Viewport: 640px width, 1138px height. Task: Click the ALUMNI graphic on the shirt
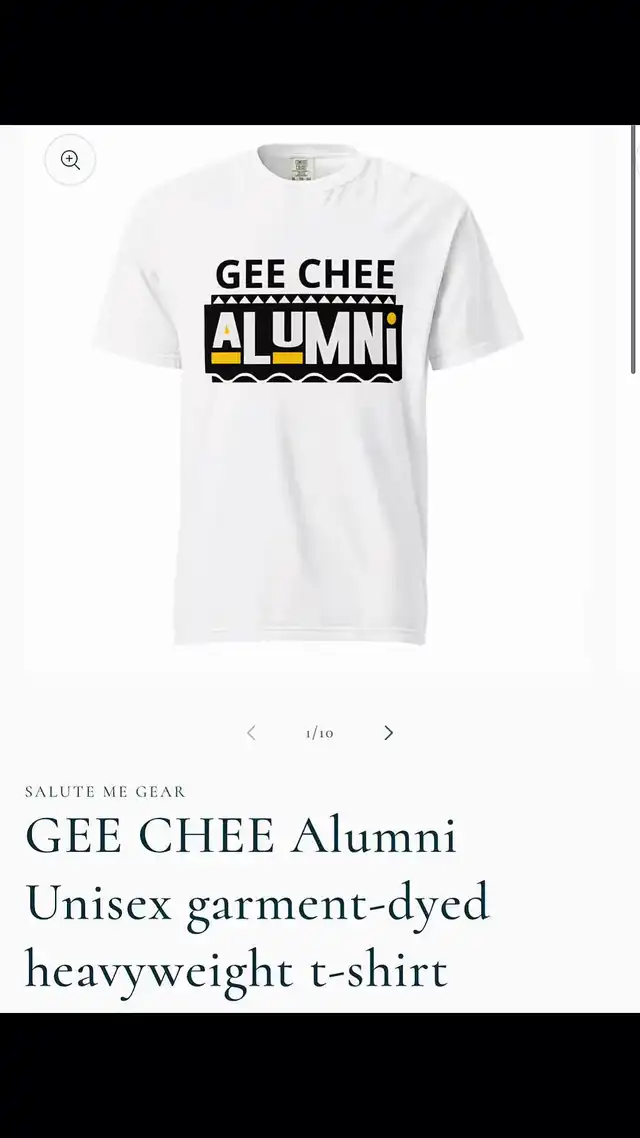pos(303,339)
